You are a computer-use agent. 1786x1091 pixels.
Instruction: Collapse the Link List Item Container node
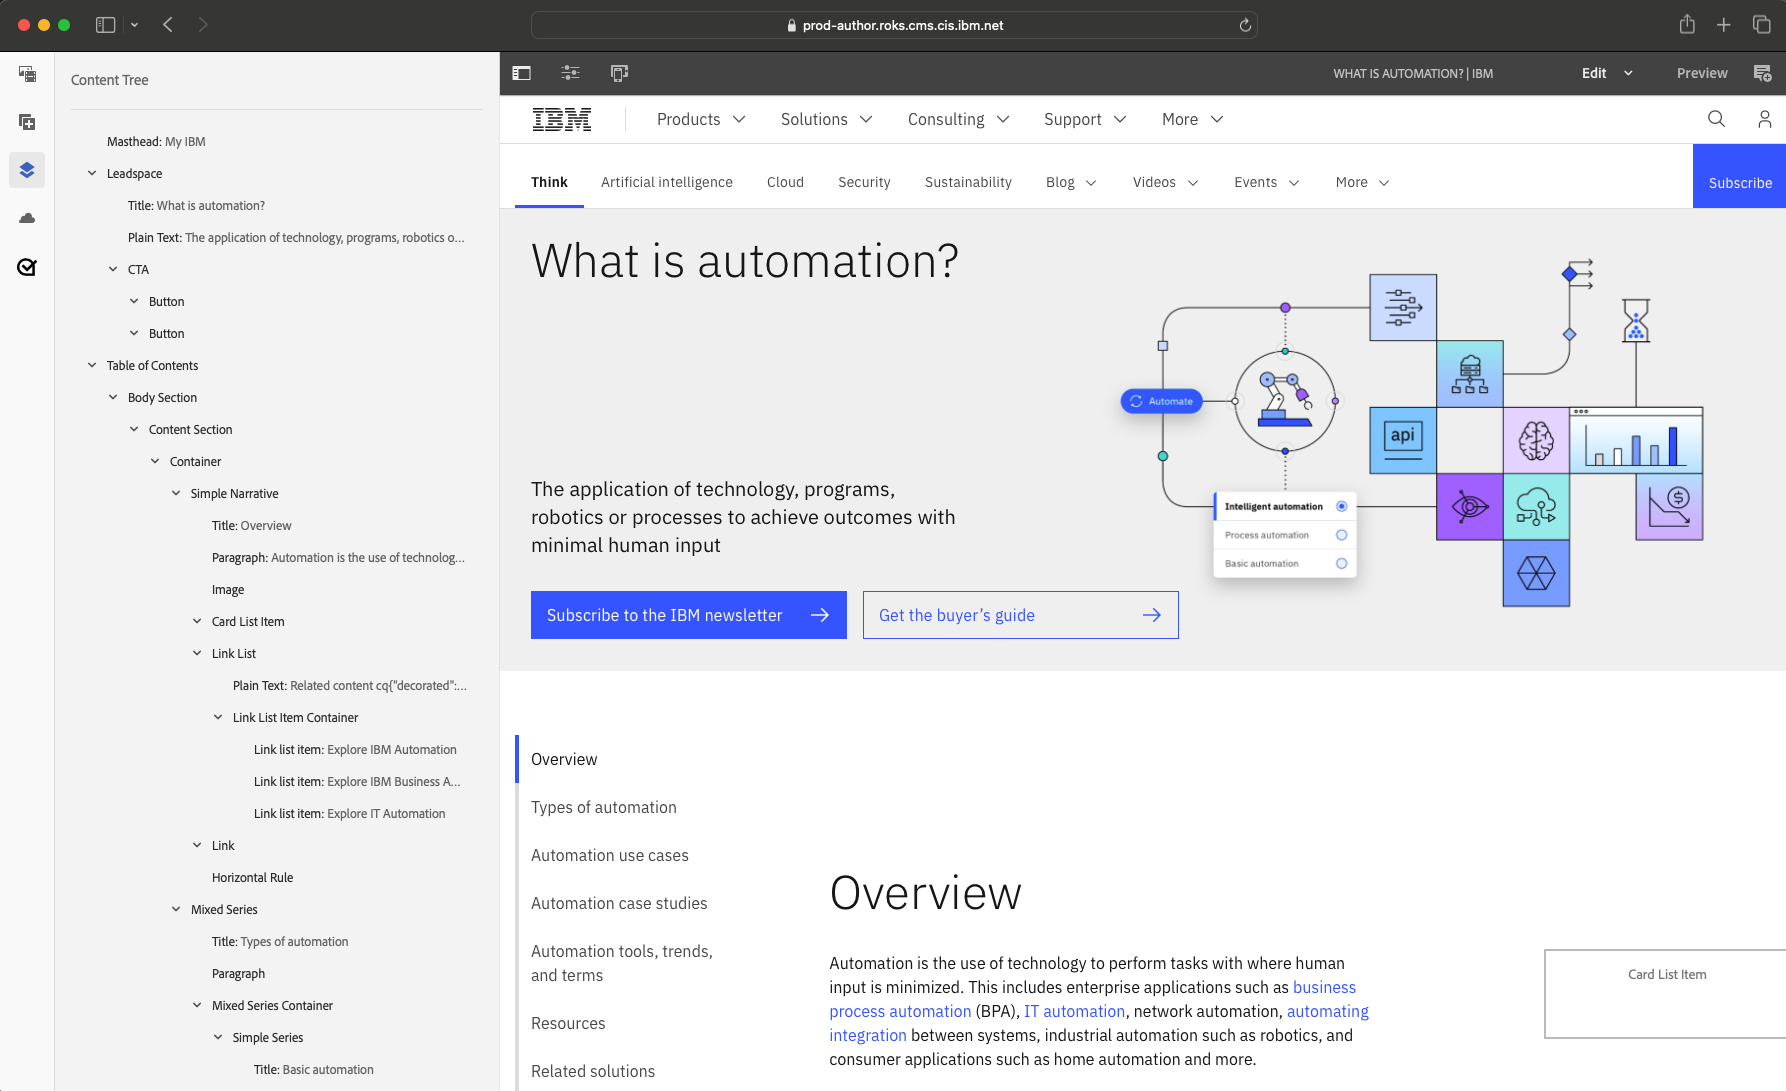(218, 717)
